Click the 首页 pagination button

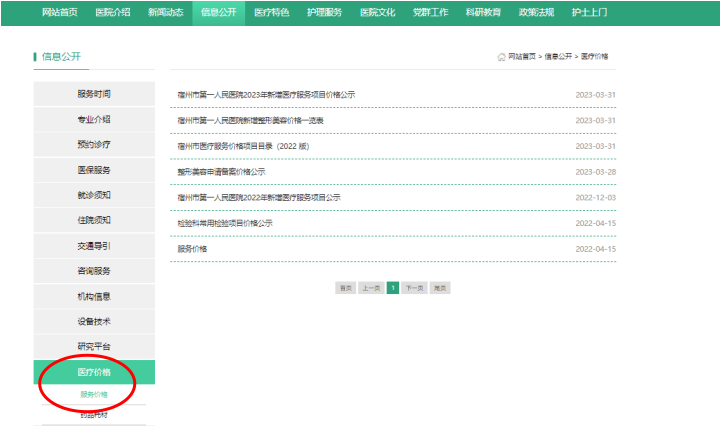click(345, 287)
